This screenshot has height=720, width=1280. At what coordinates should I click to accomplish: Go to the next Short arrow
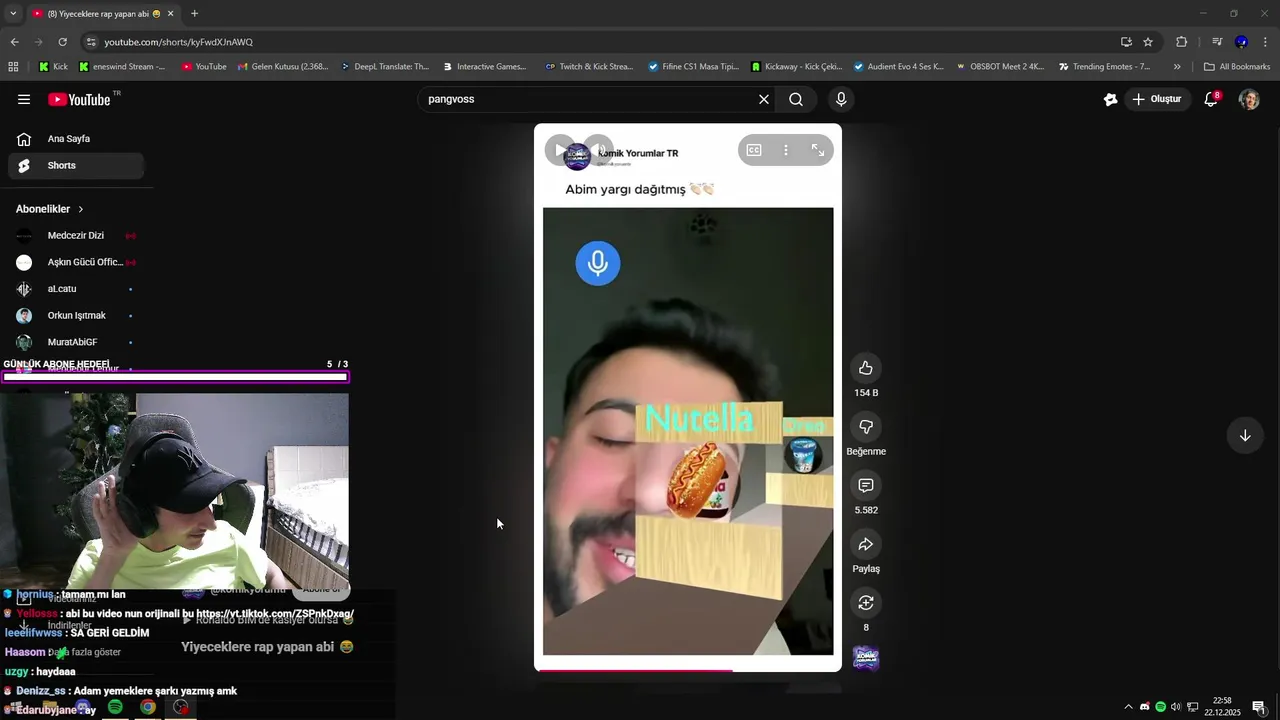[x=1245, y=436]
